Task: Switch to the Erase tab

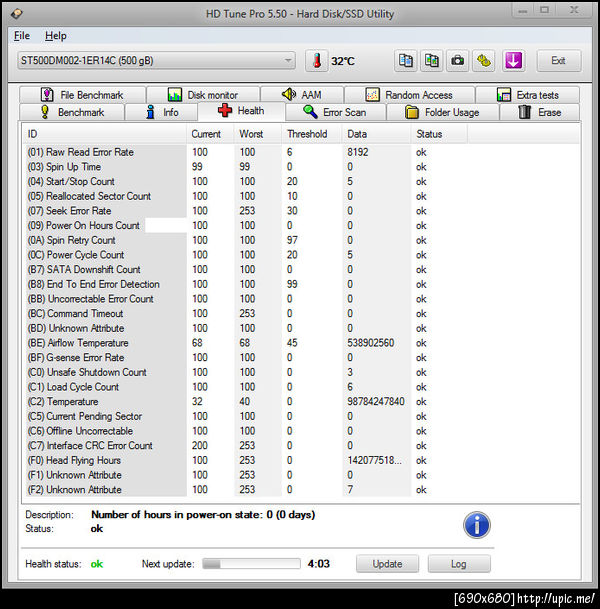Action: tap(540, 112)
